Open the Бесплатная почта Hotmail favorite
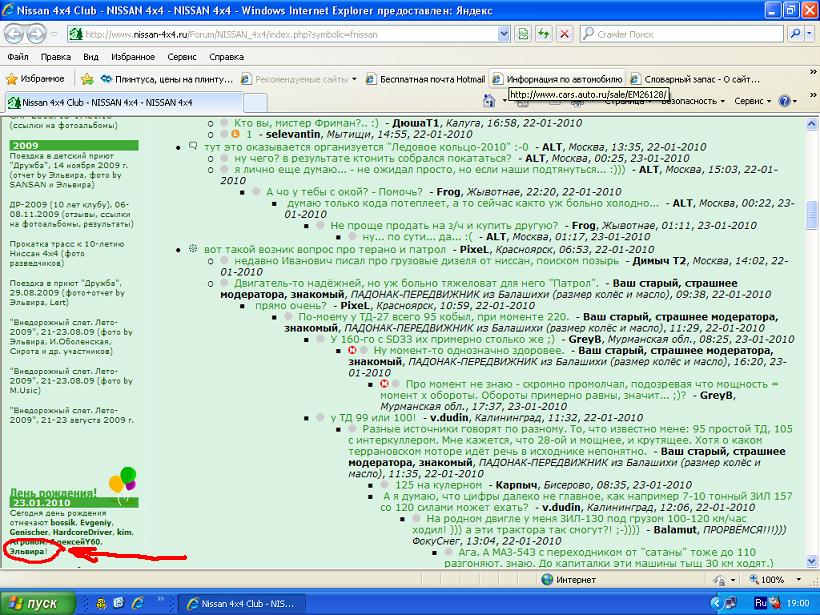This screenshot has height=615, width=820. point(426,79)
